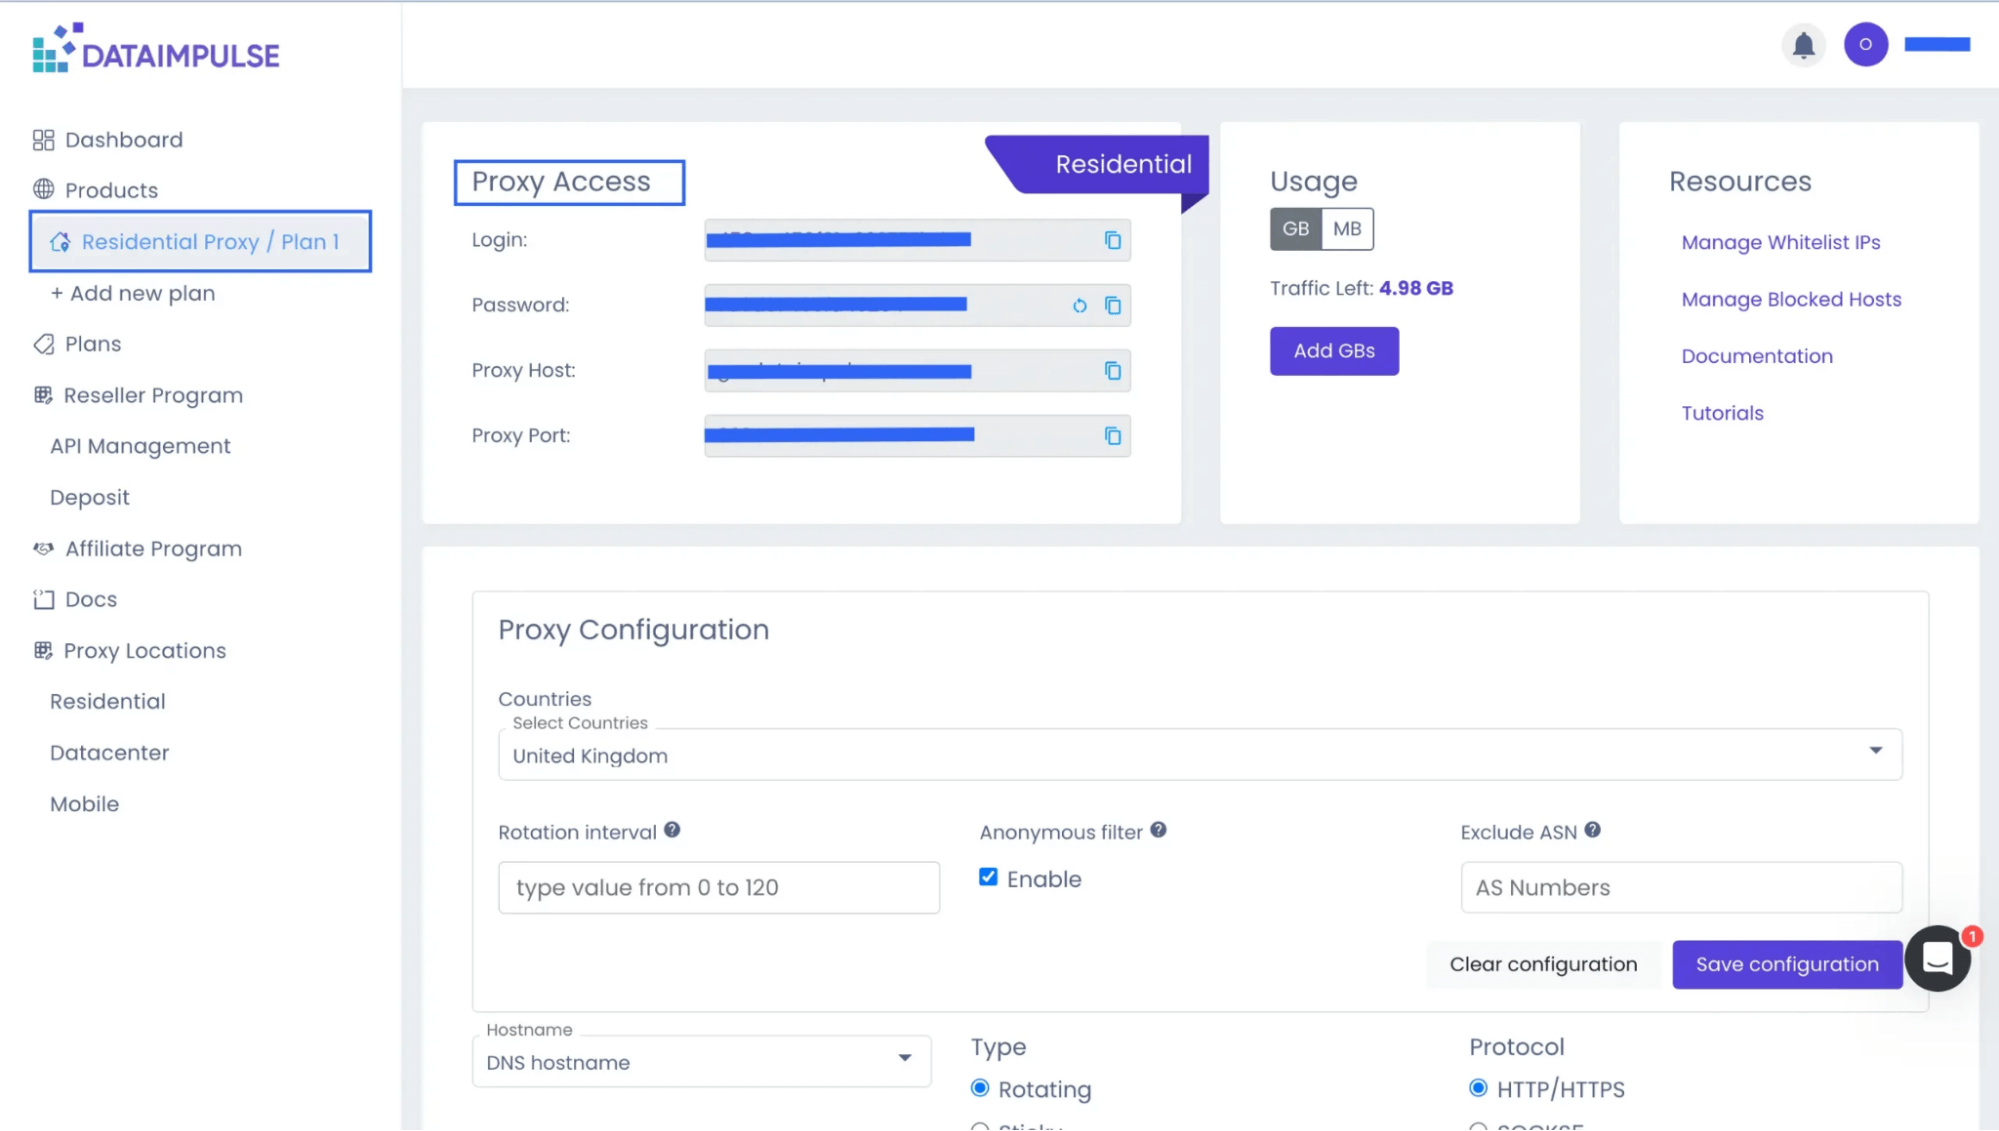Open the notifications bell

[1803, 45]
